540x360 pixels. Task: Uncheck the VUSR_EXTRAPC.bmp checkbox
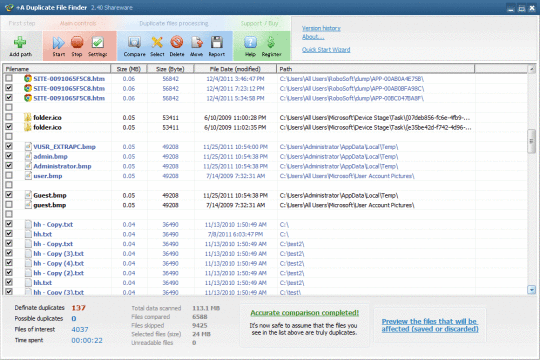9,146
